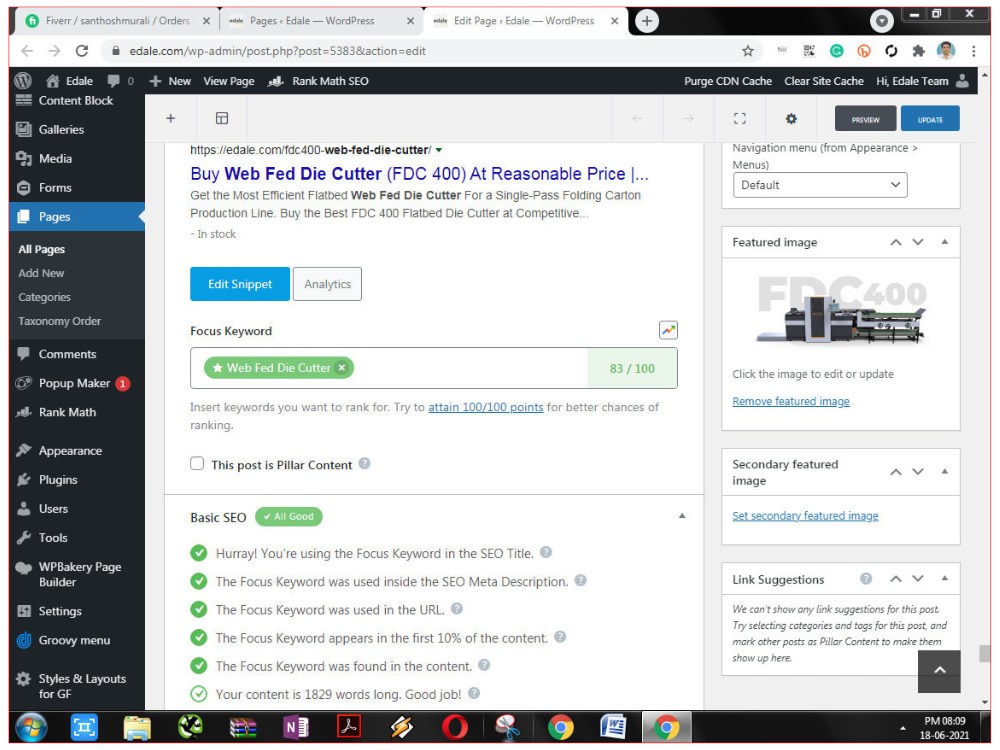The height and width of the screenshot is (750, 1000).
Task: Open Rank Math SEO admin bar menu
Action: tap(318, 81)
